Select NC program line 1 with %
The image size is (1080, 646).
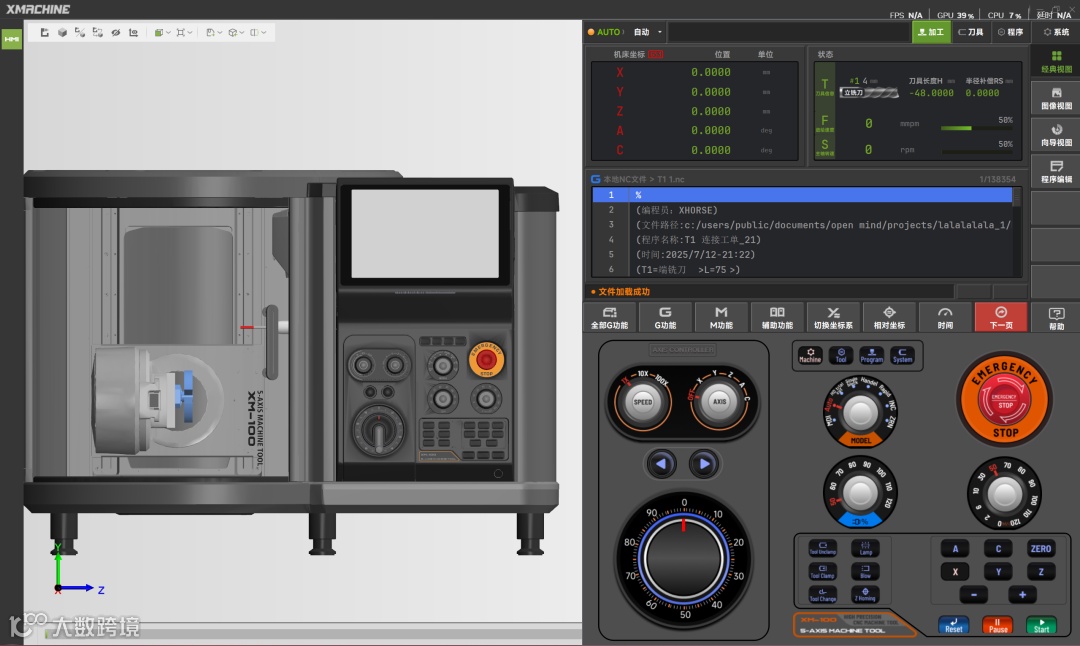[x=802, y=195]
